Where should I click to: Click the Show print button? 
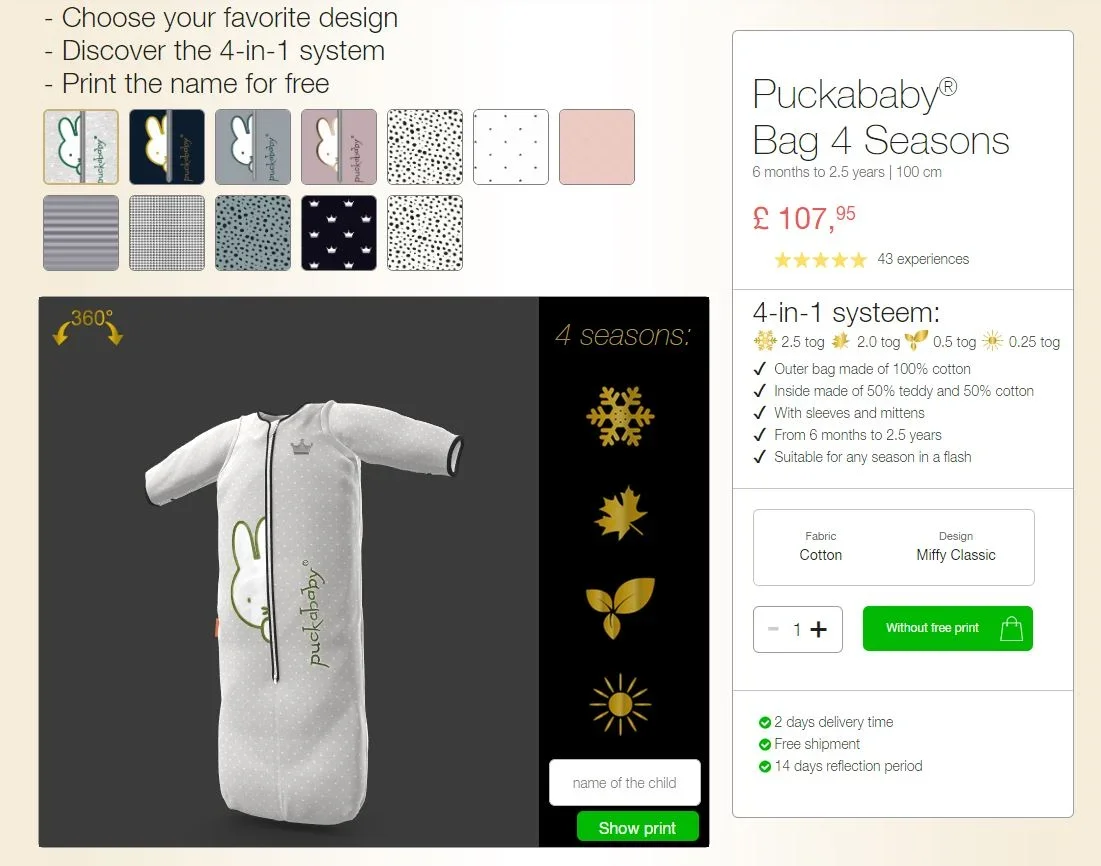(x=638, y=827)
